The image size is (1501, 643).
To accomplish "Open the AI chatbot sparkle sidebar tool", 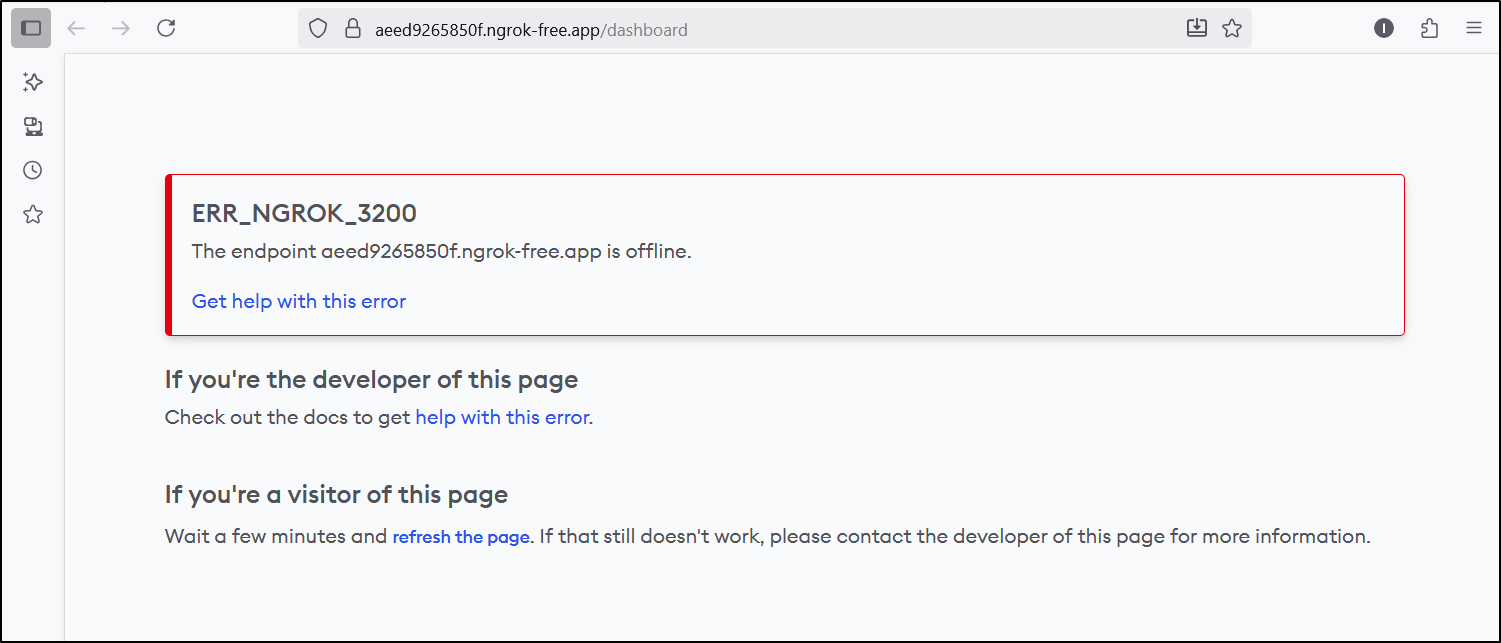I will [33, 82].
